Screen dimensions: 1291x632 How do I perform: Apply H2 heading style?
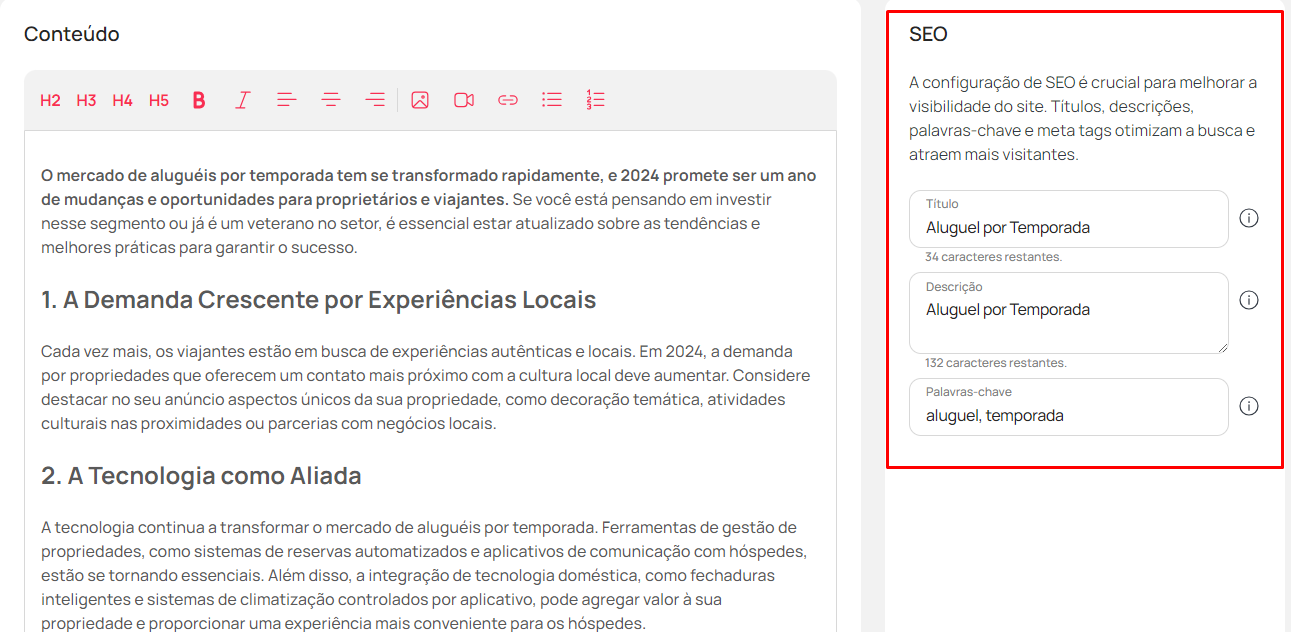pos(50,100)
